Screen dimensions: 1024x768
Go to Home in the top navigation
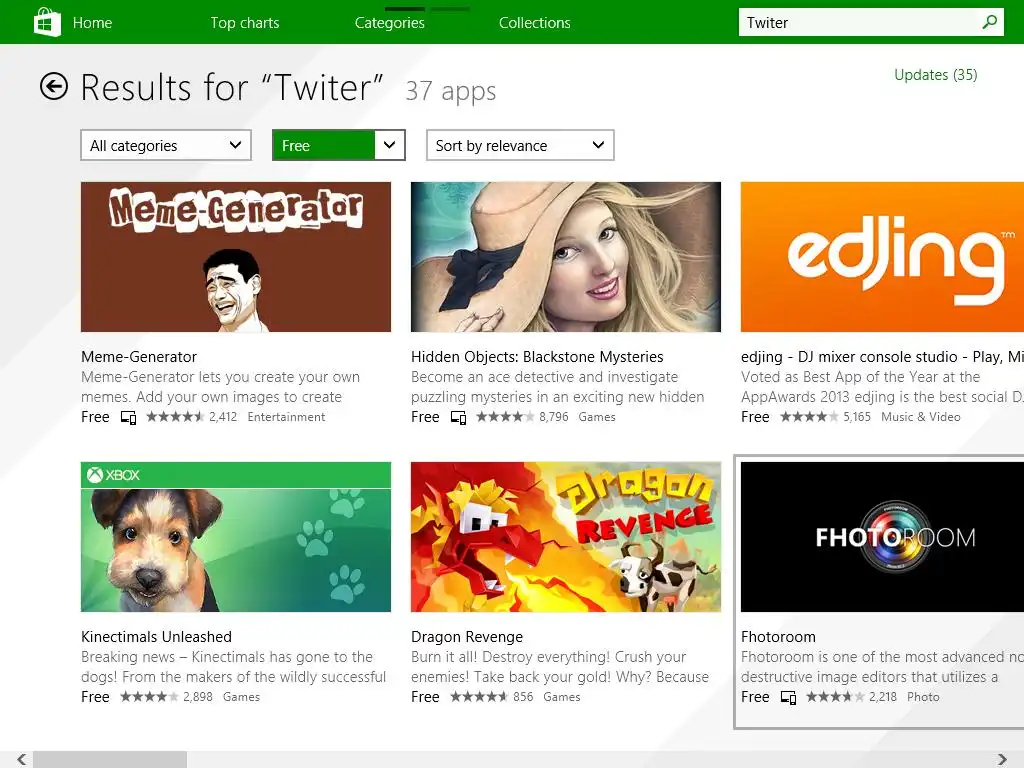[92, 23]
